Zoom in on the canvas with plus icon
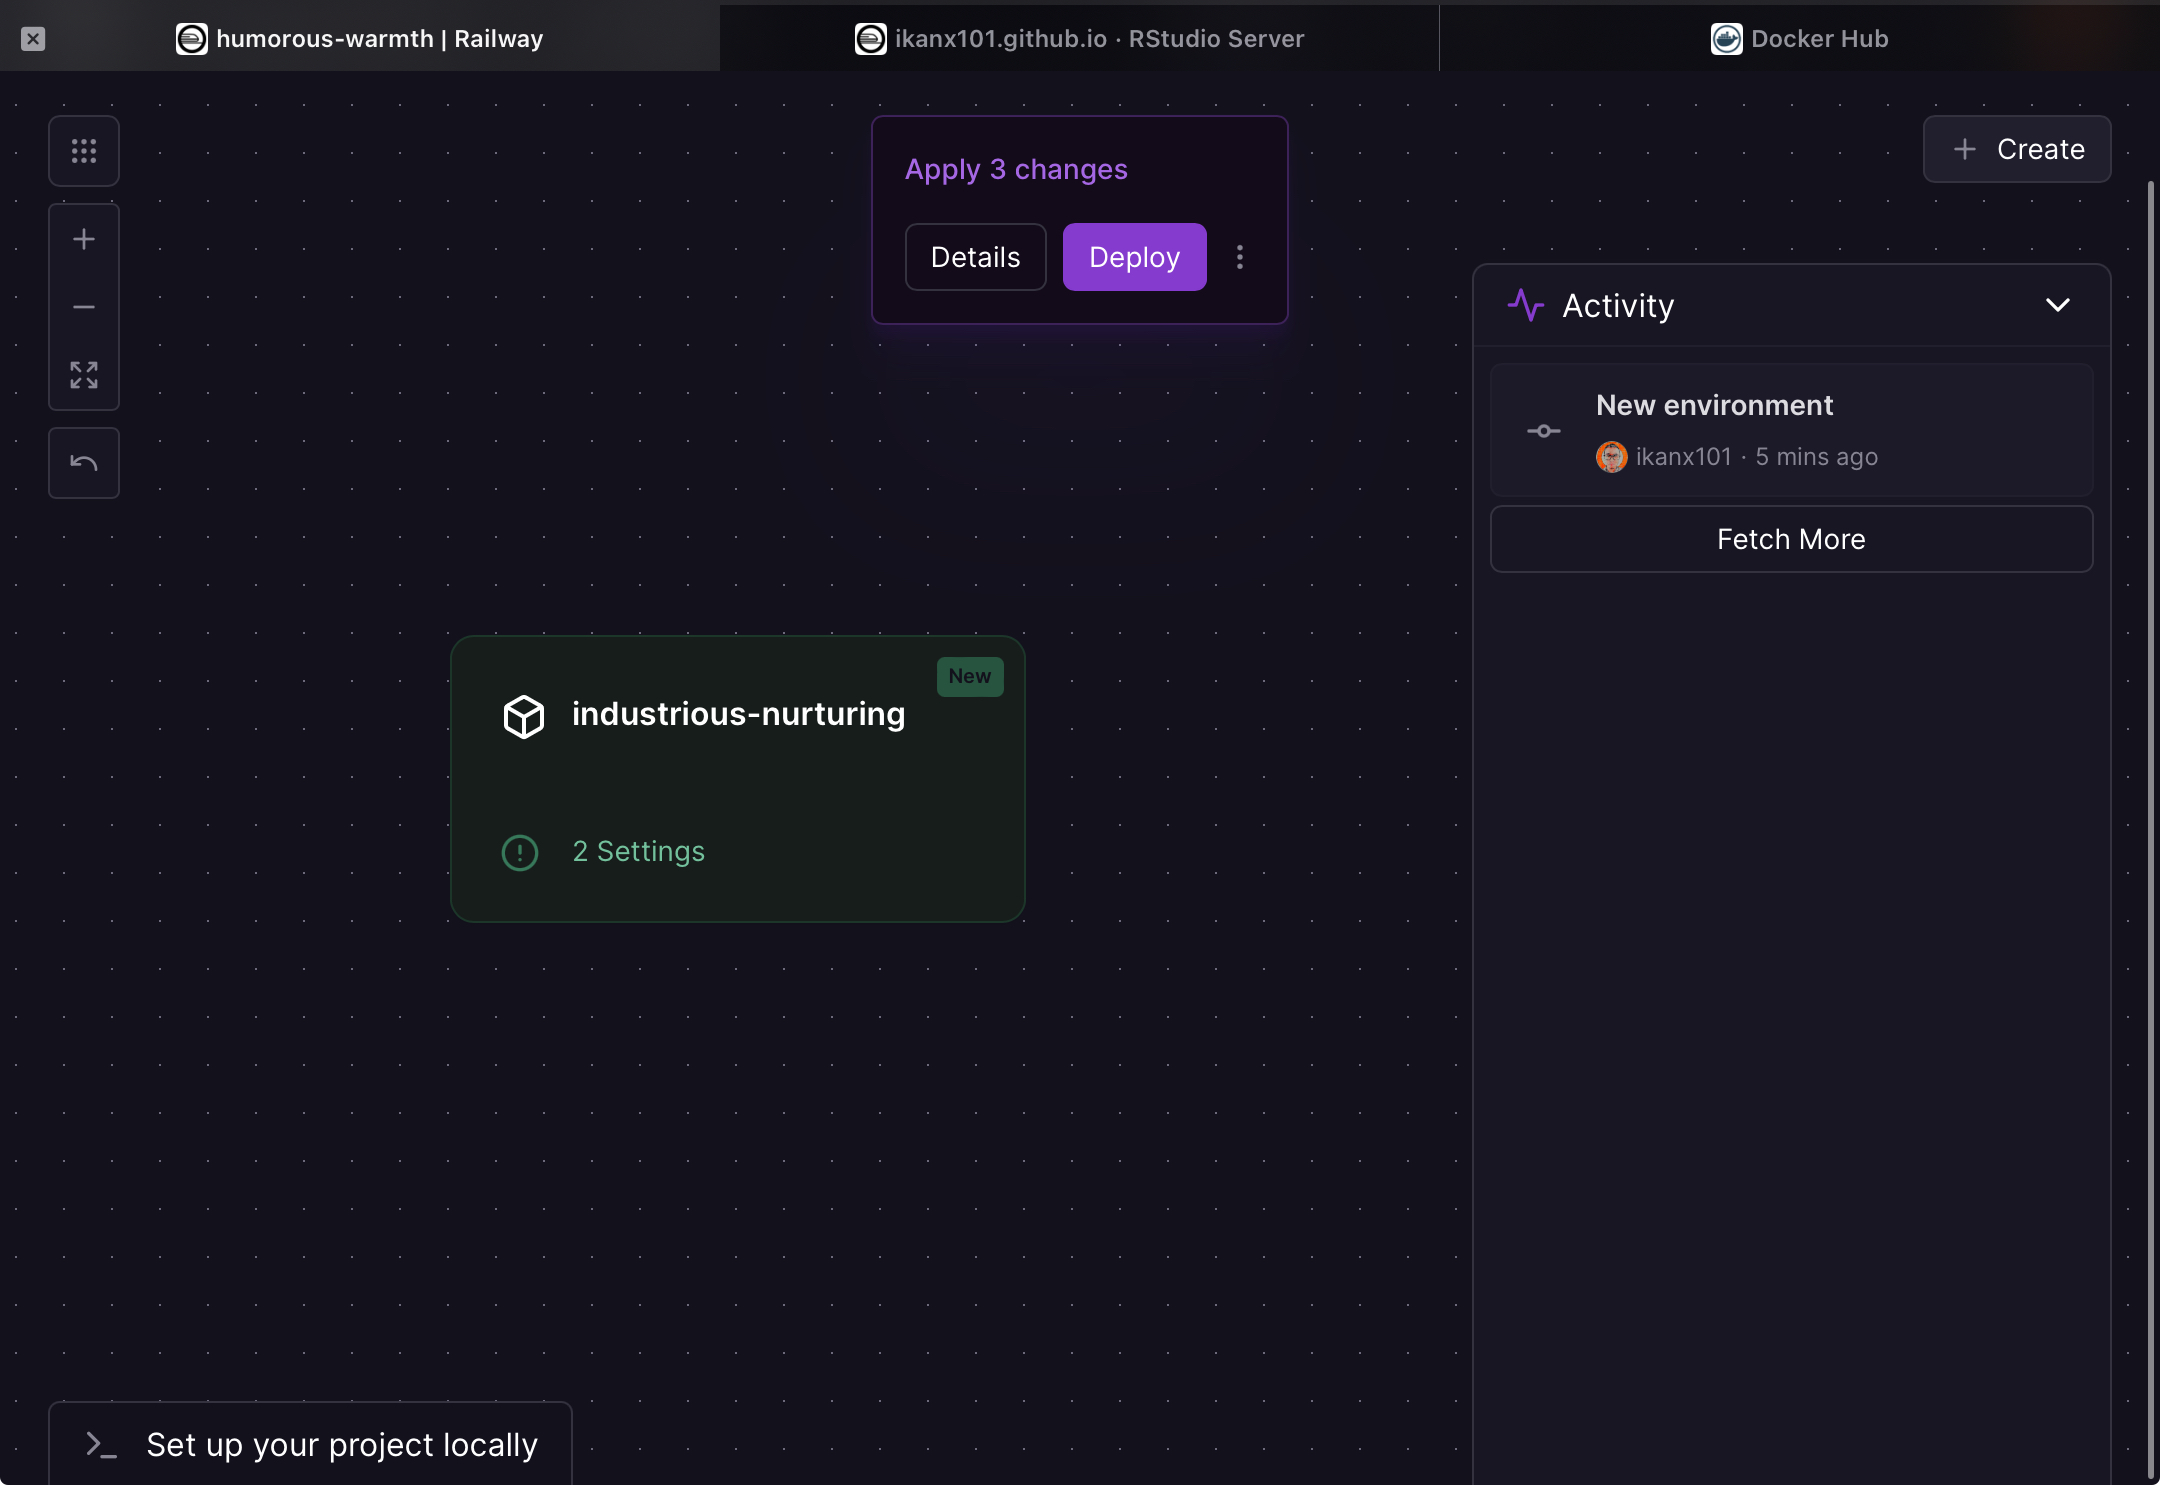The image size is (2160, 1485). (x=84, y=239)
